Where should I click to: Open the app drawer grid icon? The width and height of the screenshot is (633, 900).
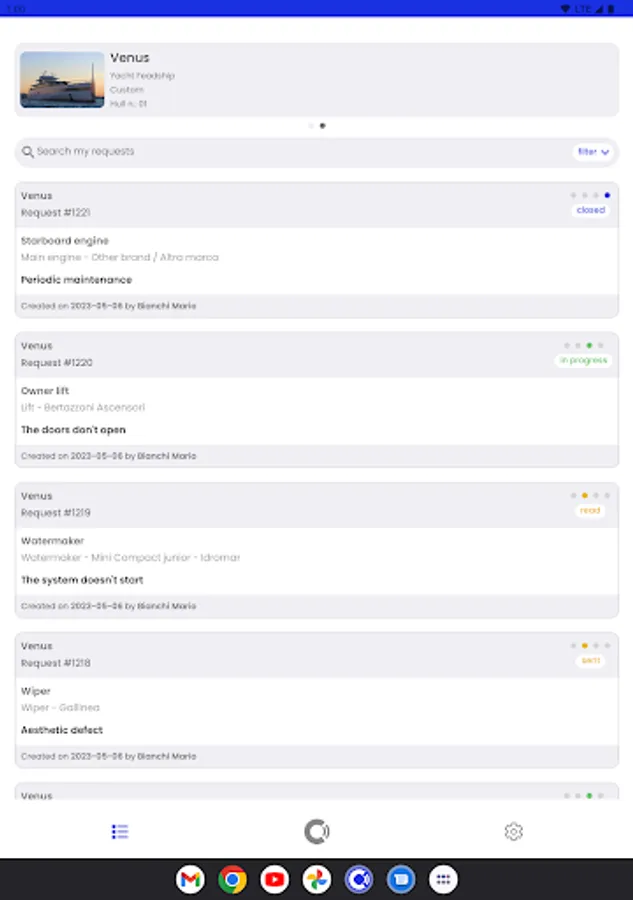443,879
